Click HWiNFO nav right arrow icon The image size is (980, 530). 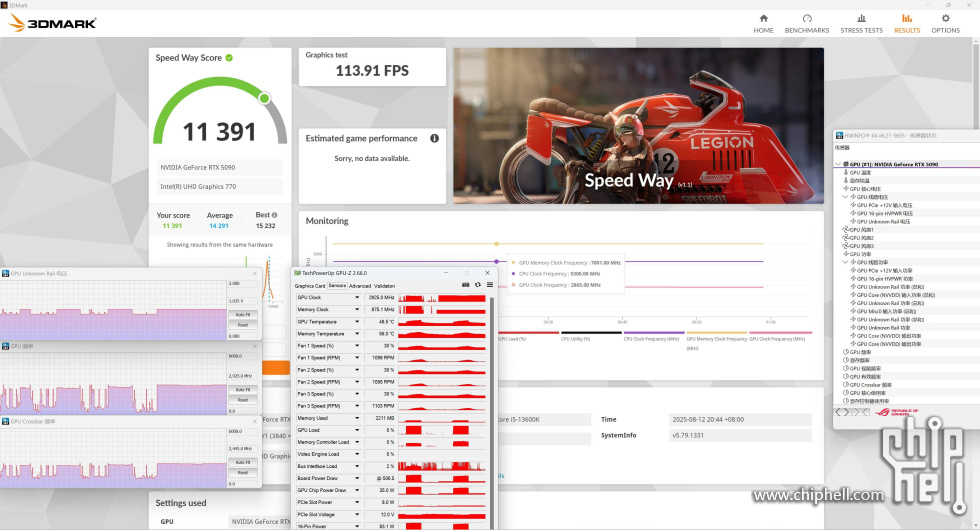pos(847,412)
